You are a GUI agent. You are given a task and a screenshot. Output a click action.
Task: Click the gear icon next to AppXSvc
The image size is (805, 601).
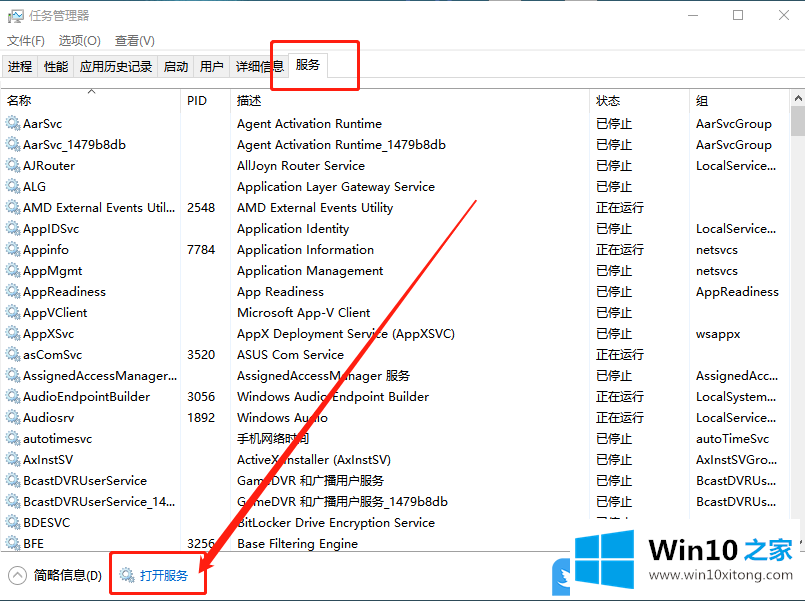(x=13, y=334)
